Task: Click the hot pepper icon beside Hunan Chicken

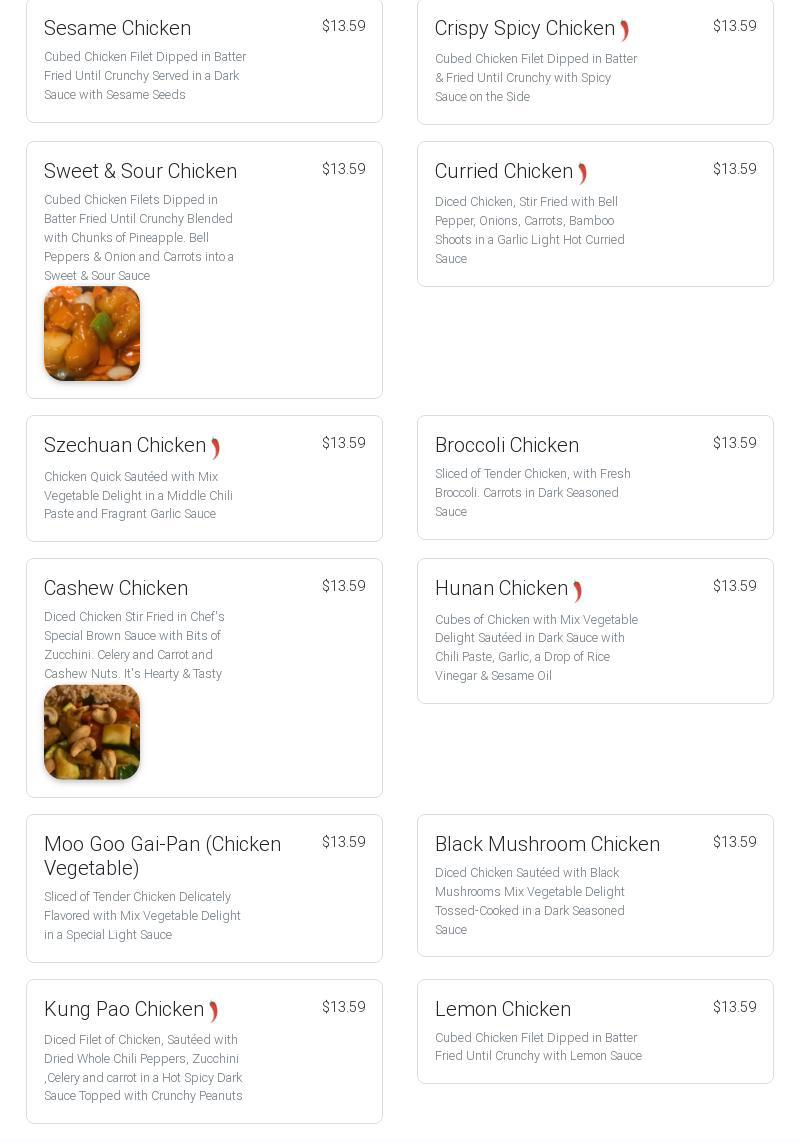Action: point(577,591)
